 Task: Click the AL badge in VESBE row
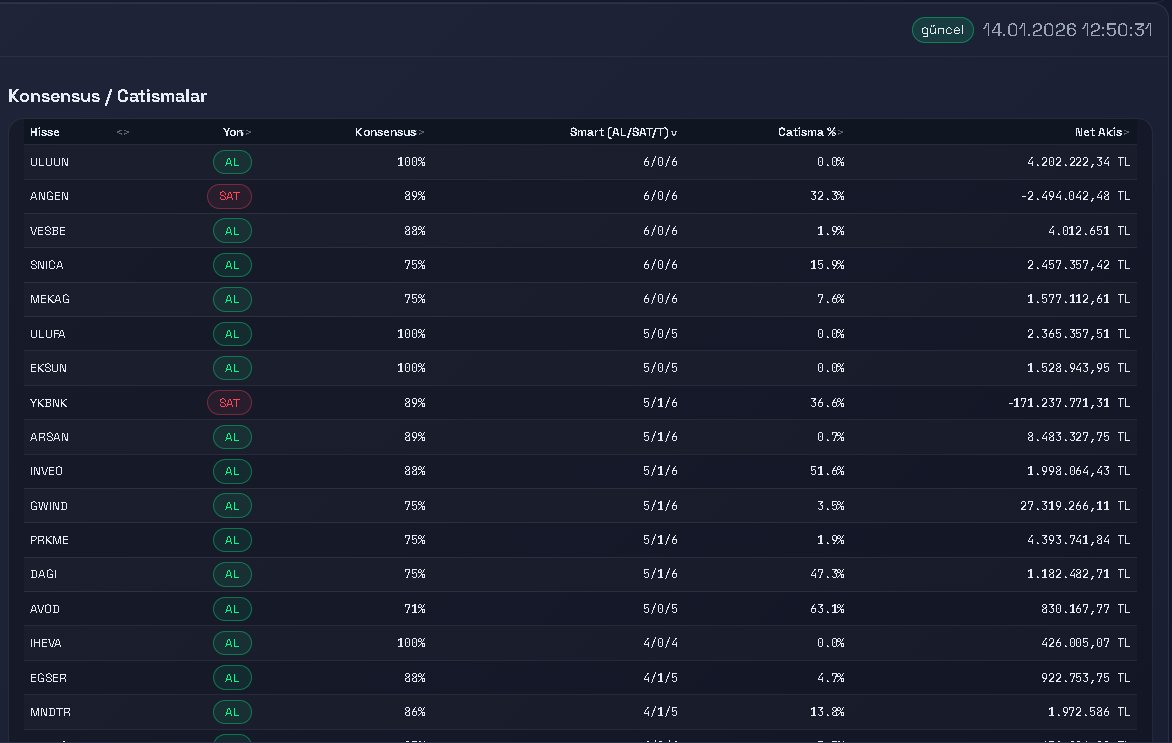232,231
